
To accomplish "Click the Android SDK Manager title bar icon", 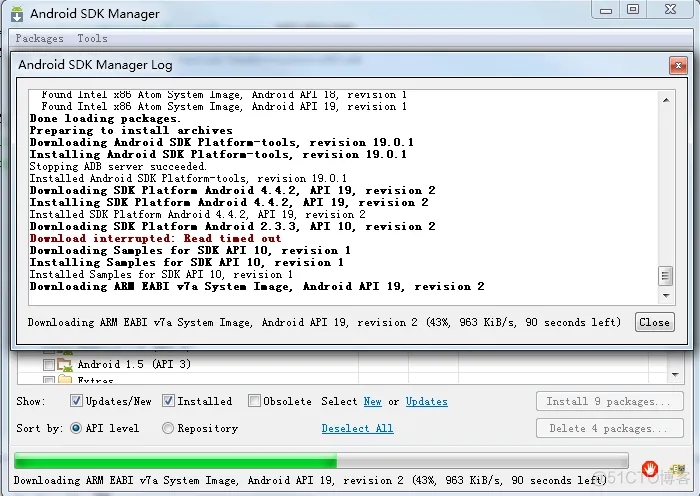I will pos(17,14).
